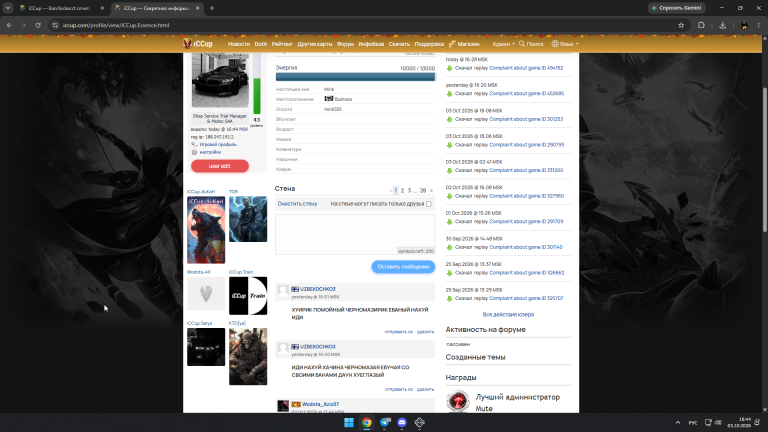
Task: Open Все действия юзера link
Action: coord(508,314)
